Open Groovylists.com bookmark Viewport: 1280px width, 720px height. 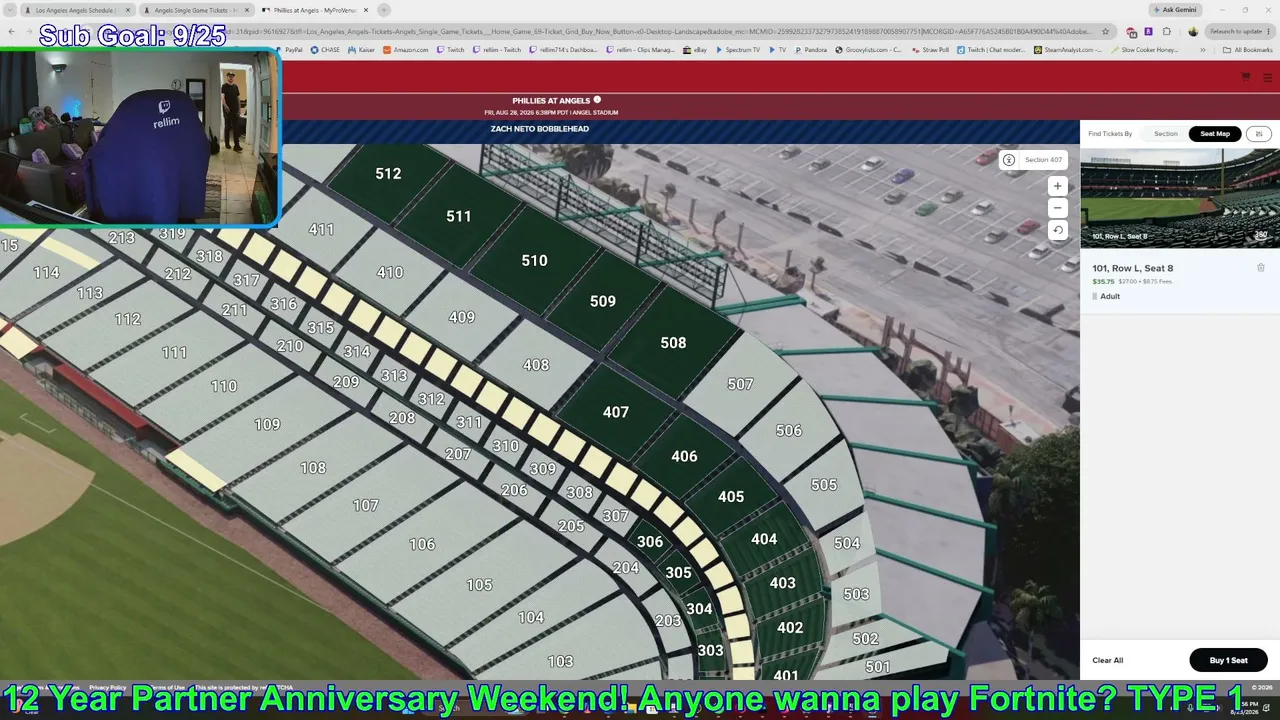coord(869,49)
